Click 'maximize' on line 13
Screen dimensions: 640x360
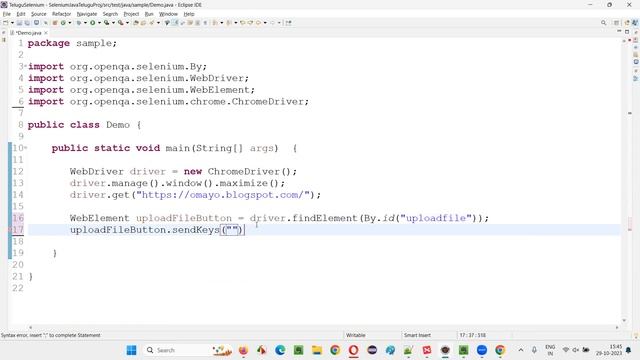pyautogui.click(x=244, y=183)
